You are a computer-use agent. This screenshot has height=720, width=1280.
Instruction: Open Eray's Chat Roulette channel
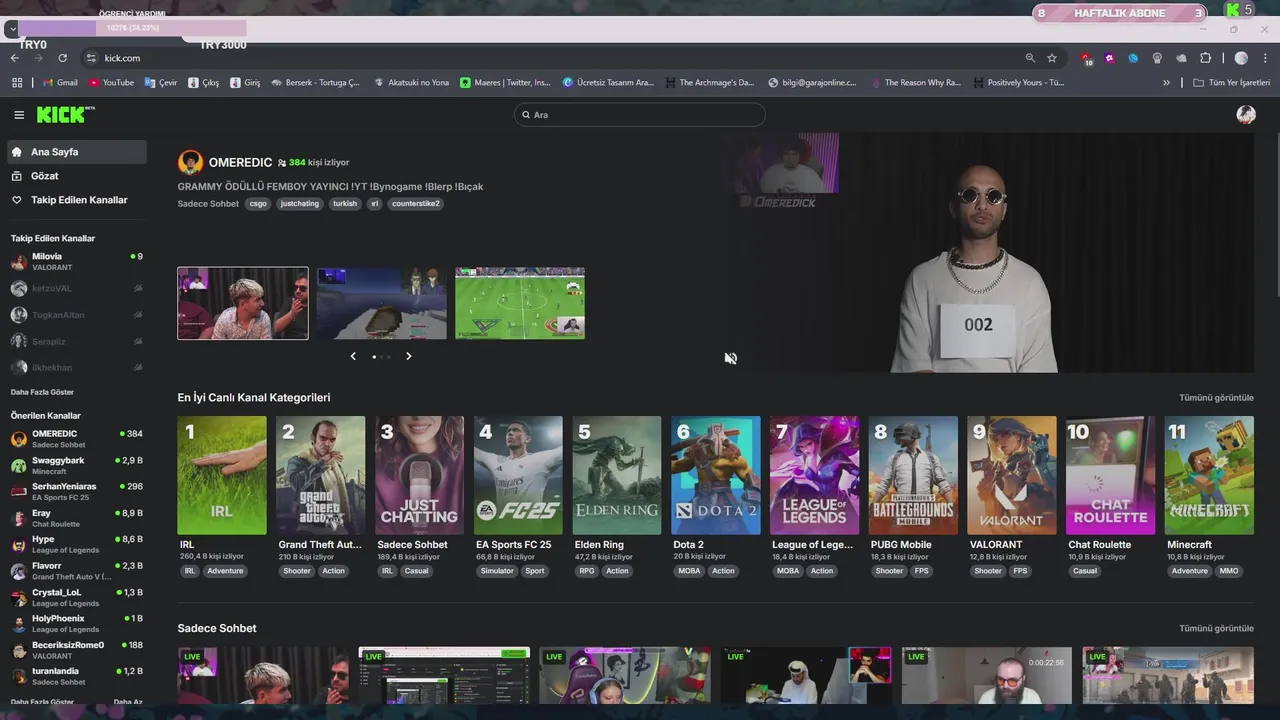coord(77,518)
